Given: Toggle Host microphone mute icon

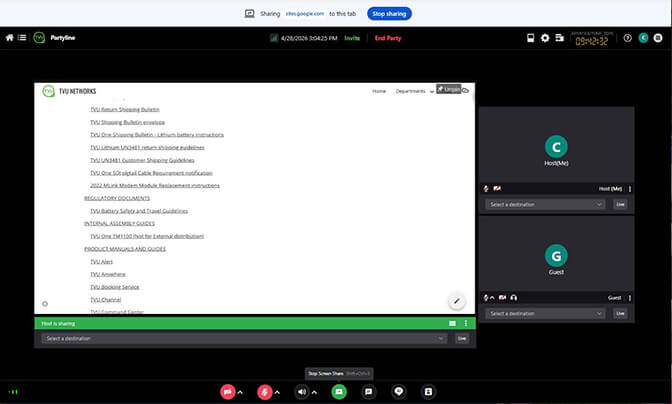Looking at the screenshot, I should 486,189.
